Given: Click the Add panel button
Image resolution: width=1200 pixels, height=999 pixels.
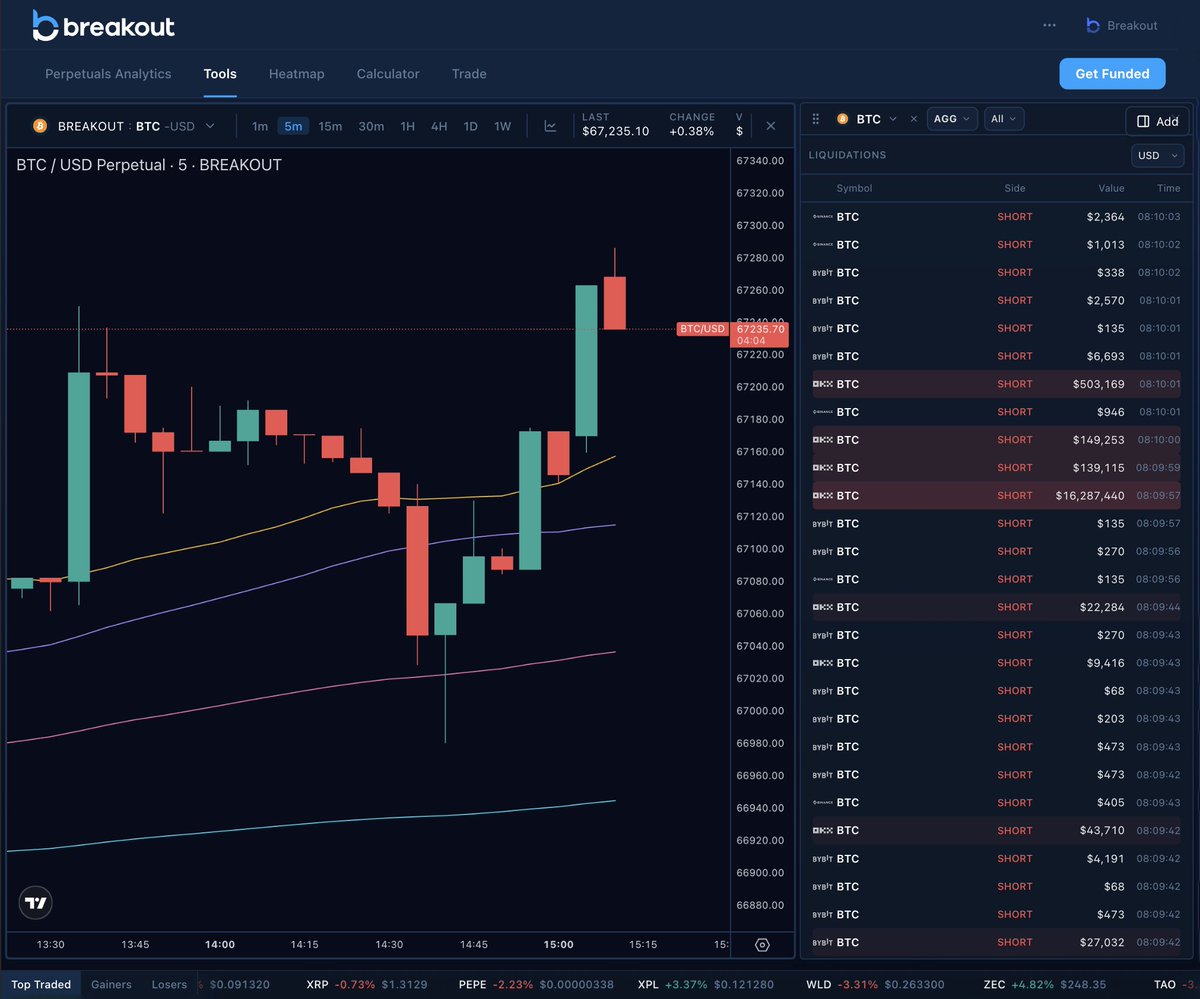Looking at the screenshot, I should pyautogui.click(x=1157, y=121).
